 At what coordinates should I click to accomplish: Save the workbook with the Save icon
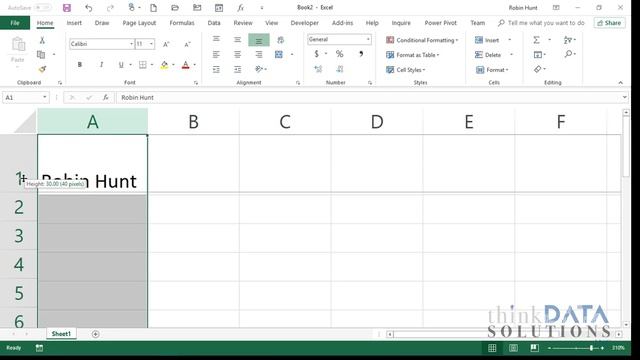[67, 8]
